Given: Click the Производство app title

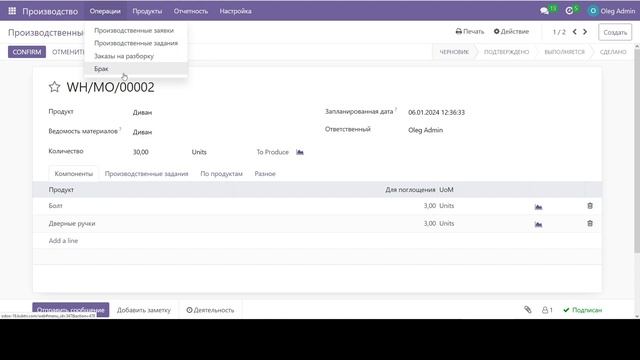Looking at the screenshot, I should point(50,11).
